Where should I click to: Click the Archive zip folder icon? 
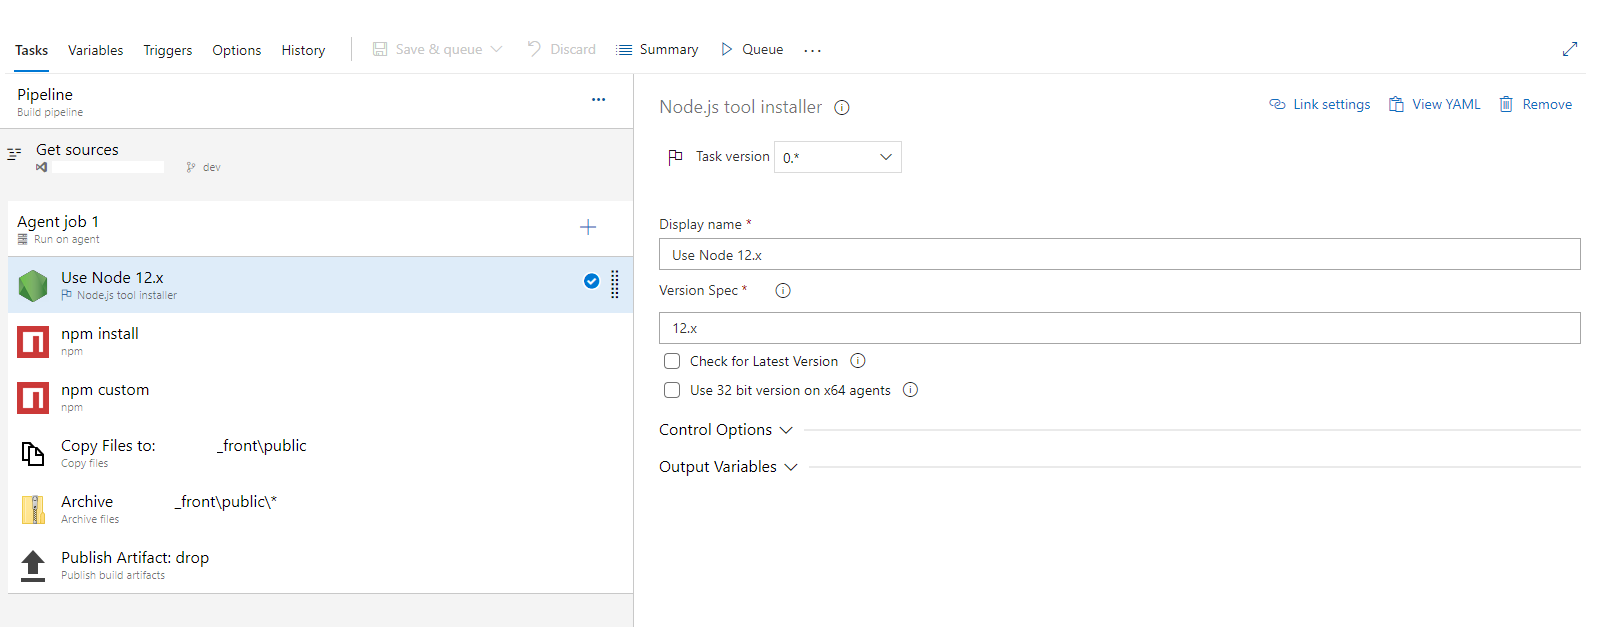click(33, 510)
